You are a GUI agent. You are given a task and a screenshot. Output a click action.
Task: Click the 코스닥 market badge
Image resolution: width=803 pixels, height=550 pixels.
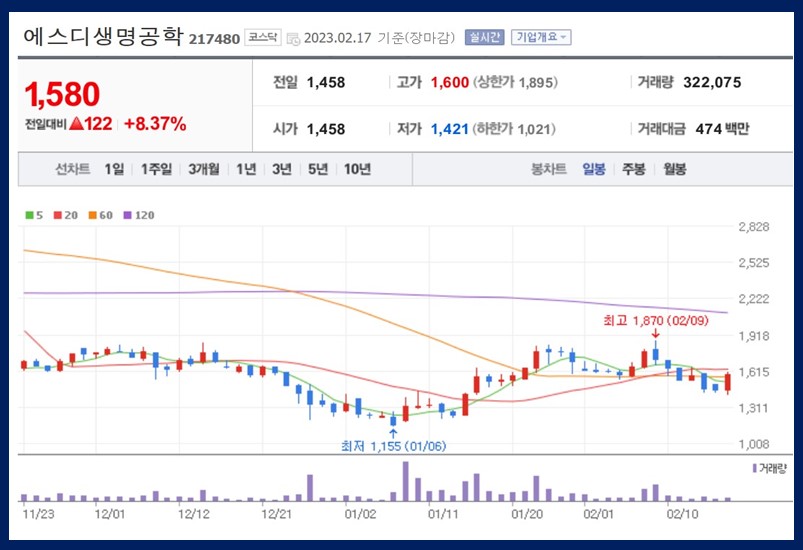[x=263, y=37]
